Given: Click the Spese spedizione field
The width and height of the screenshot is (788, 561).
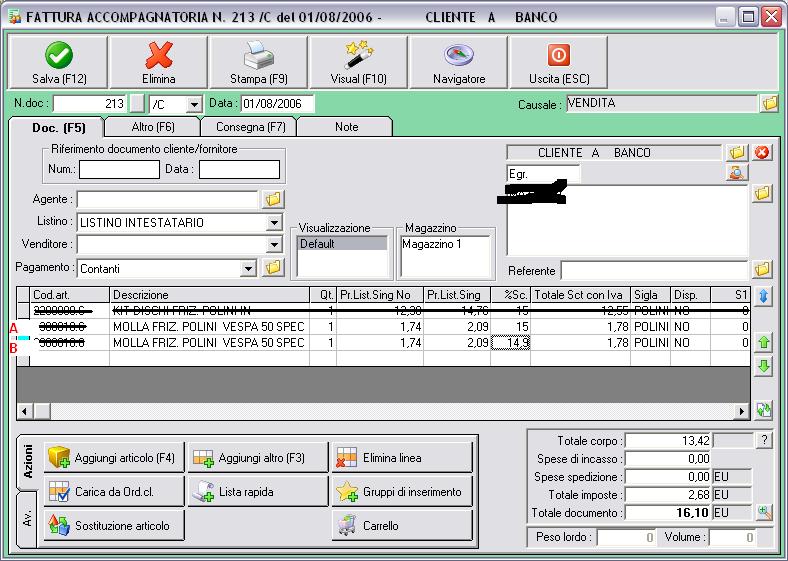Looking at the screenshot, I should (669, 476).
